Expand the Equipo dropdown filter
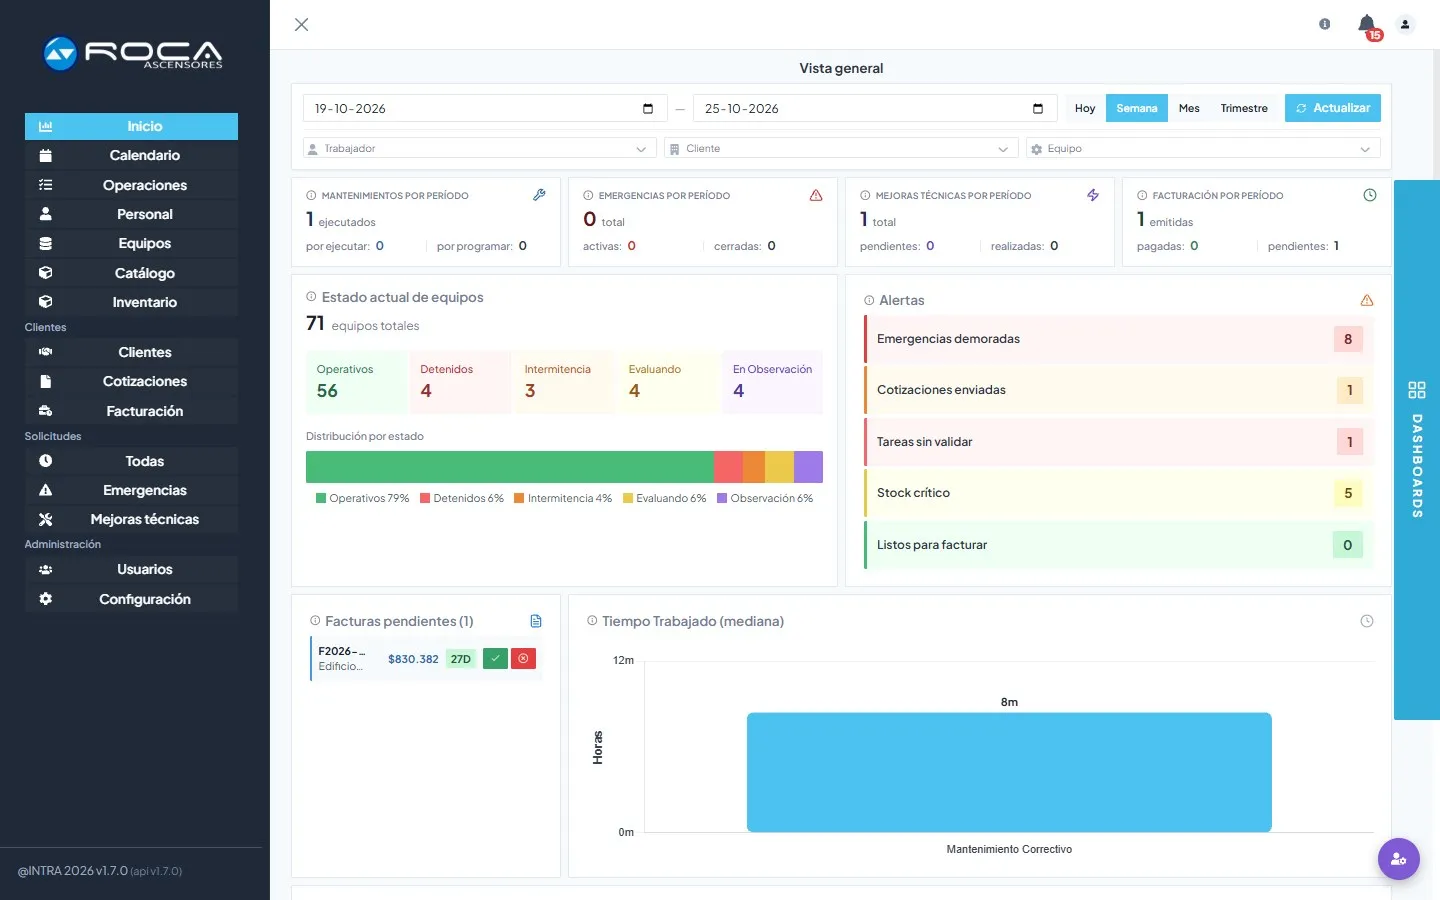Viewport: 1440px width, 900px height. tap(1203, 149)
